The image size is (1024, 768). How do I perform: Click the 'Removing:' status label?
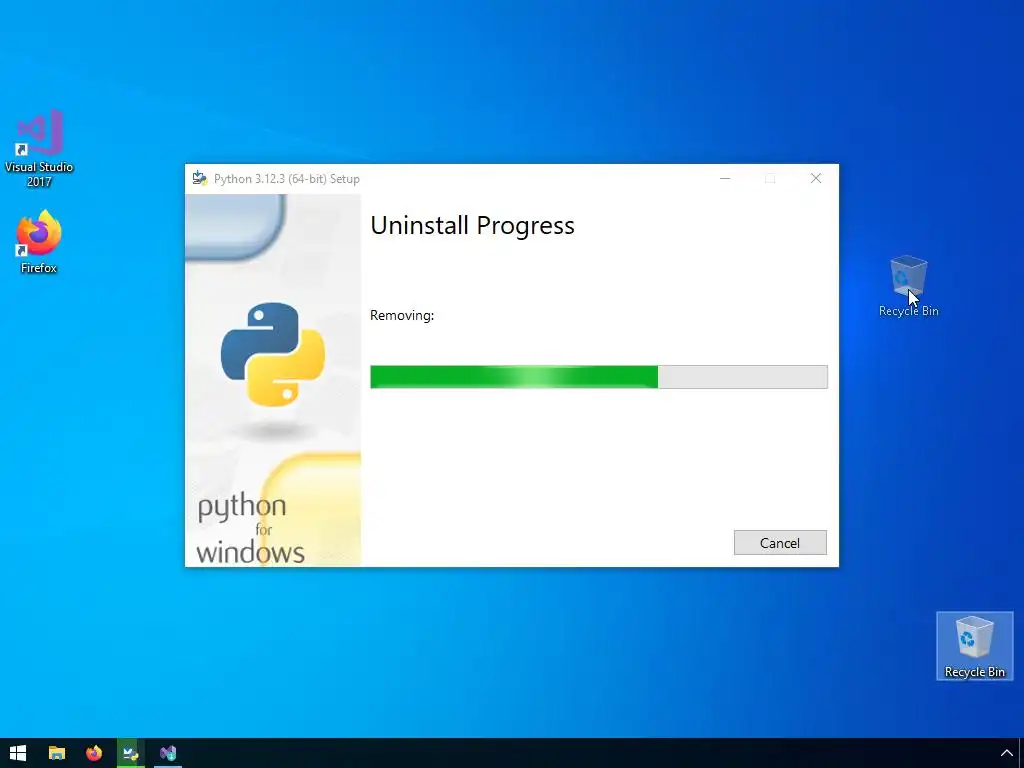(402, 315)
